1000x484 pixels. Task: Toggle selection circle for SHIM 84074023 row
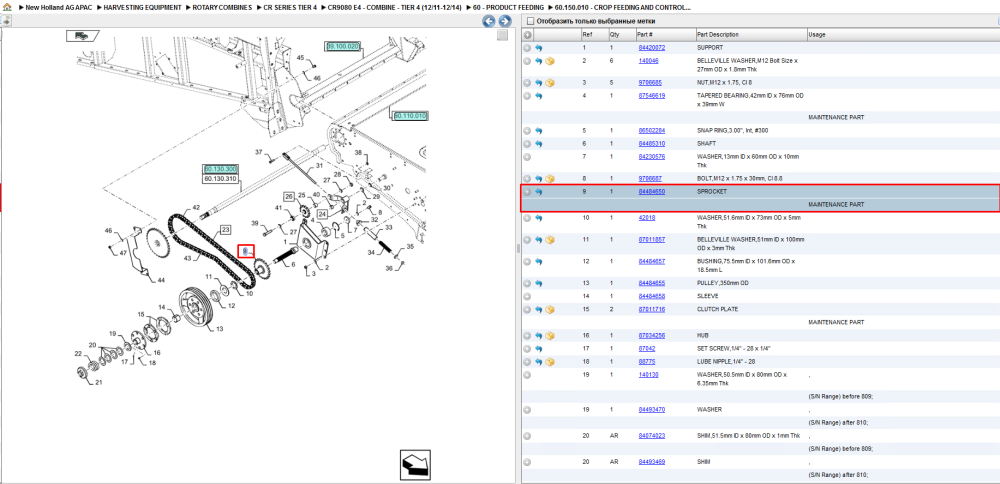coord(527,436)
